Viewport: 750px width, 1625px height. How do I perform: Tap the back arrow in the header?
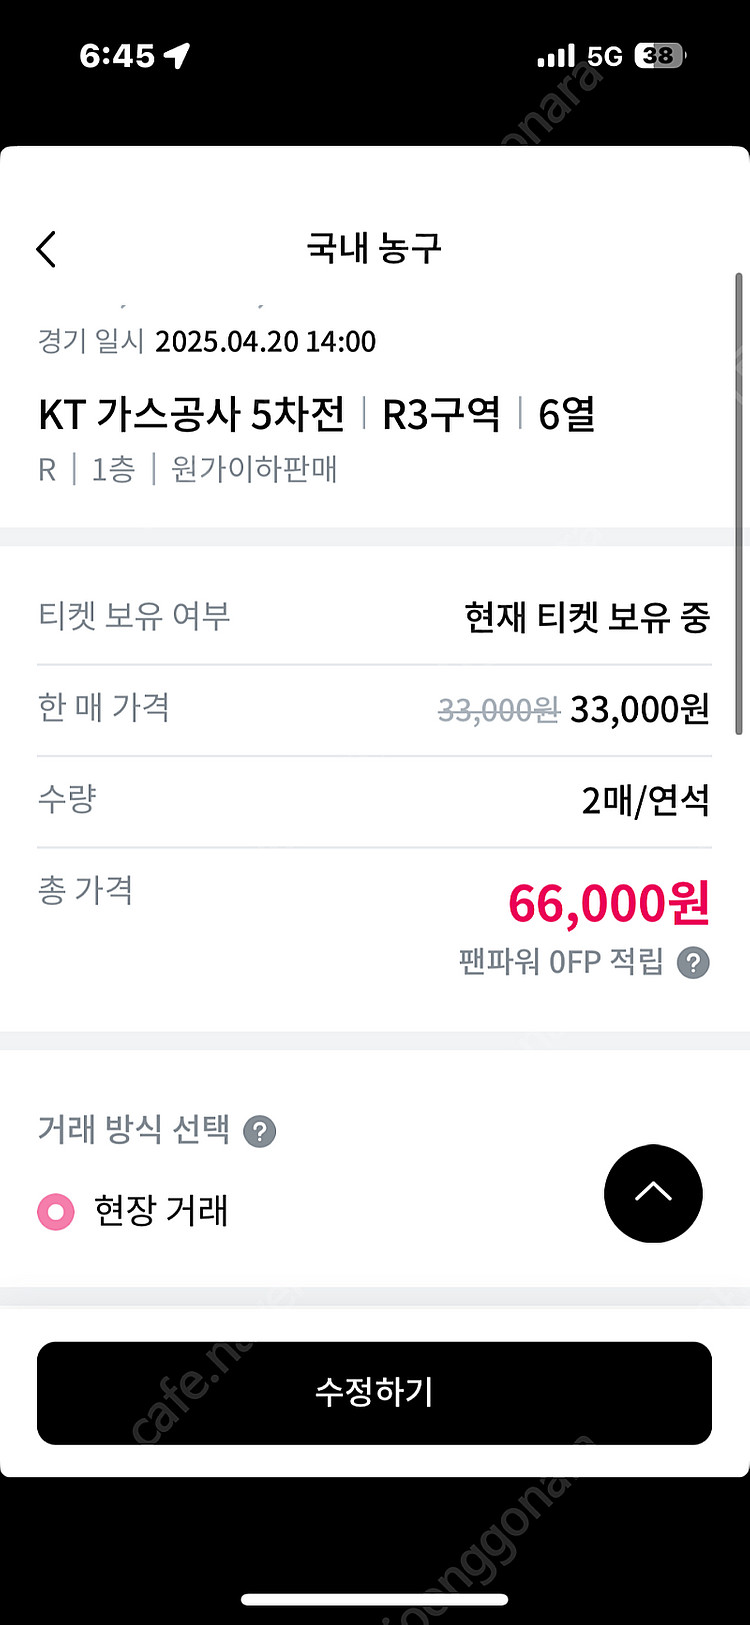click(47, 249)
